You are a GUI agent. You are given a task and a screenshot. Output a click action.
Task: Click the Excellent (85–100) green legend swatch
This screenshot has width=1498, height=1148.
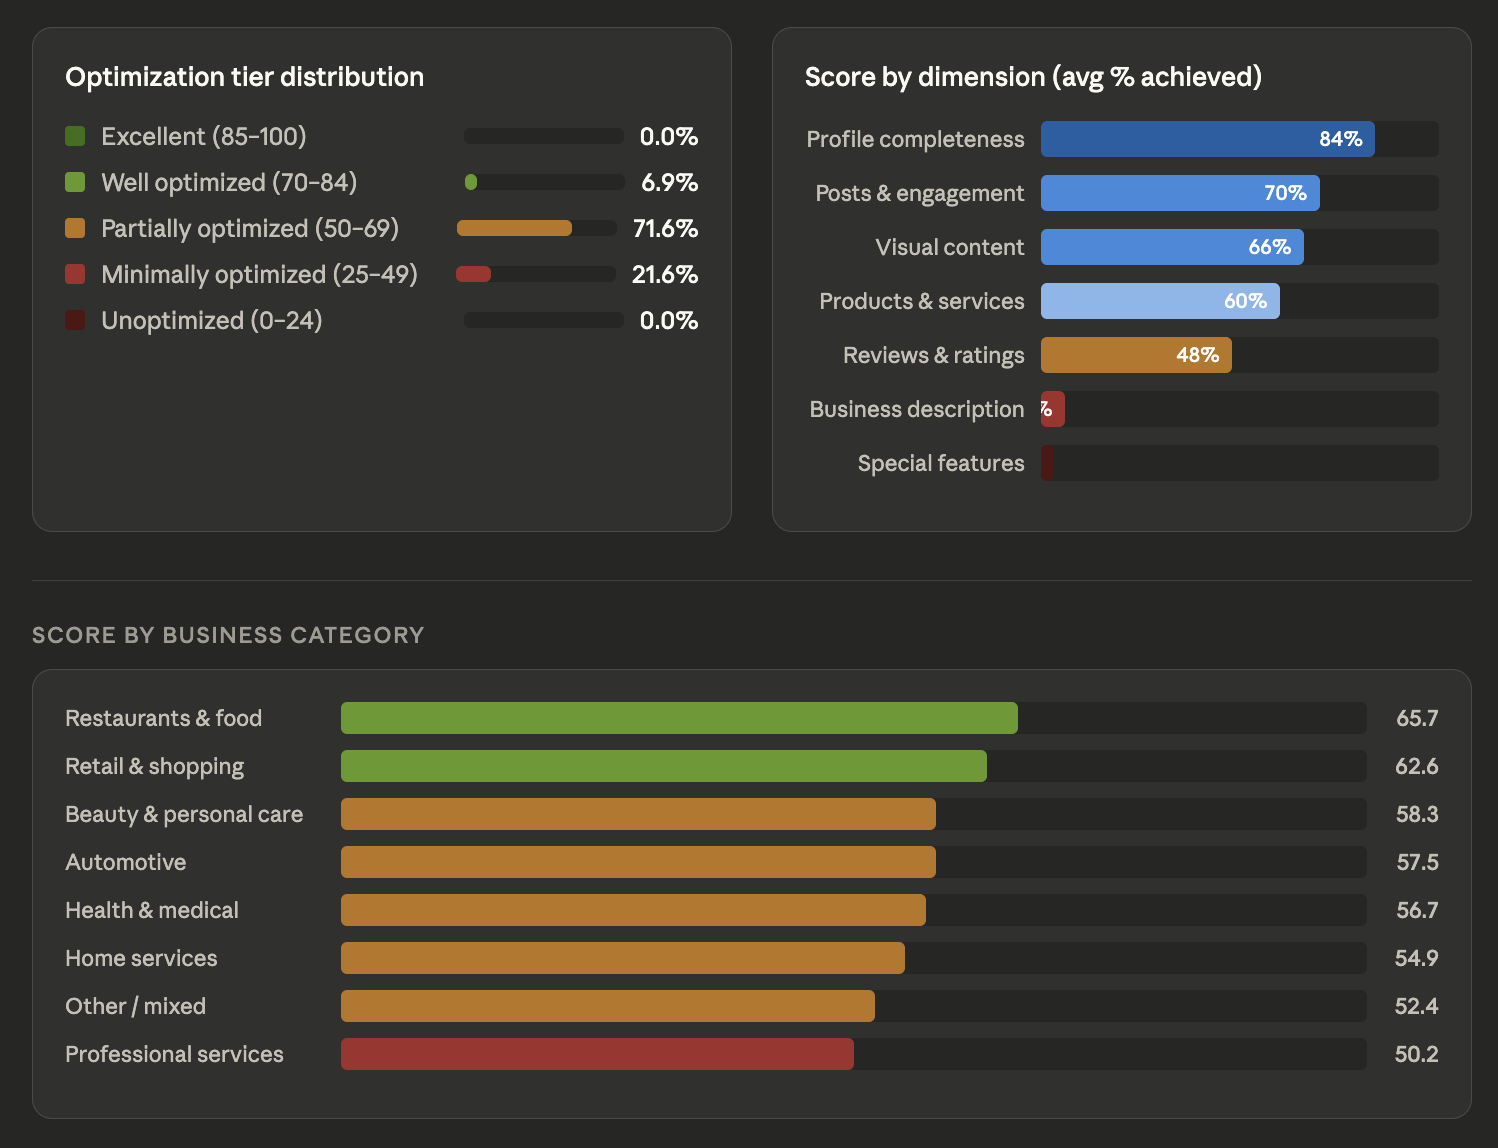75,136
